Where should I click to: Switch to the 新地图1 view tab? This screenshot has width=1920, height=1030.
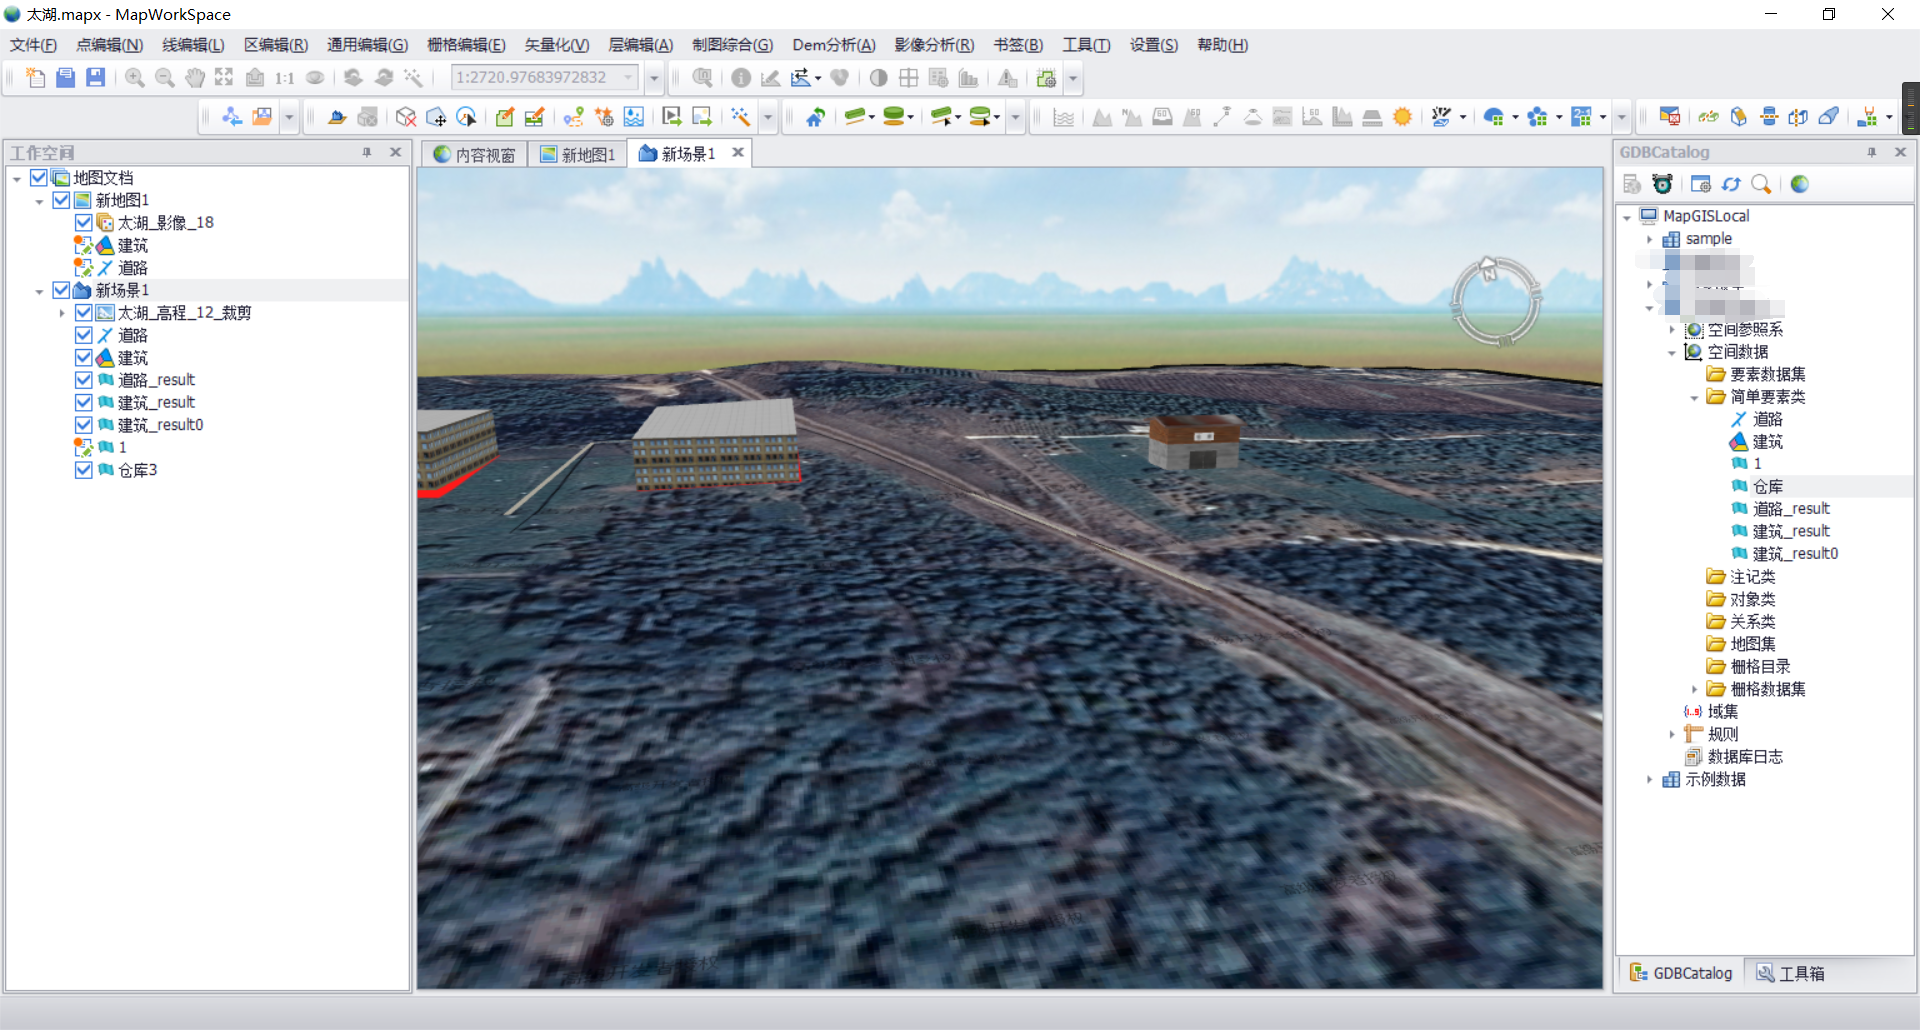578,154
